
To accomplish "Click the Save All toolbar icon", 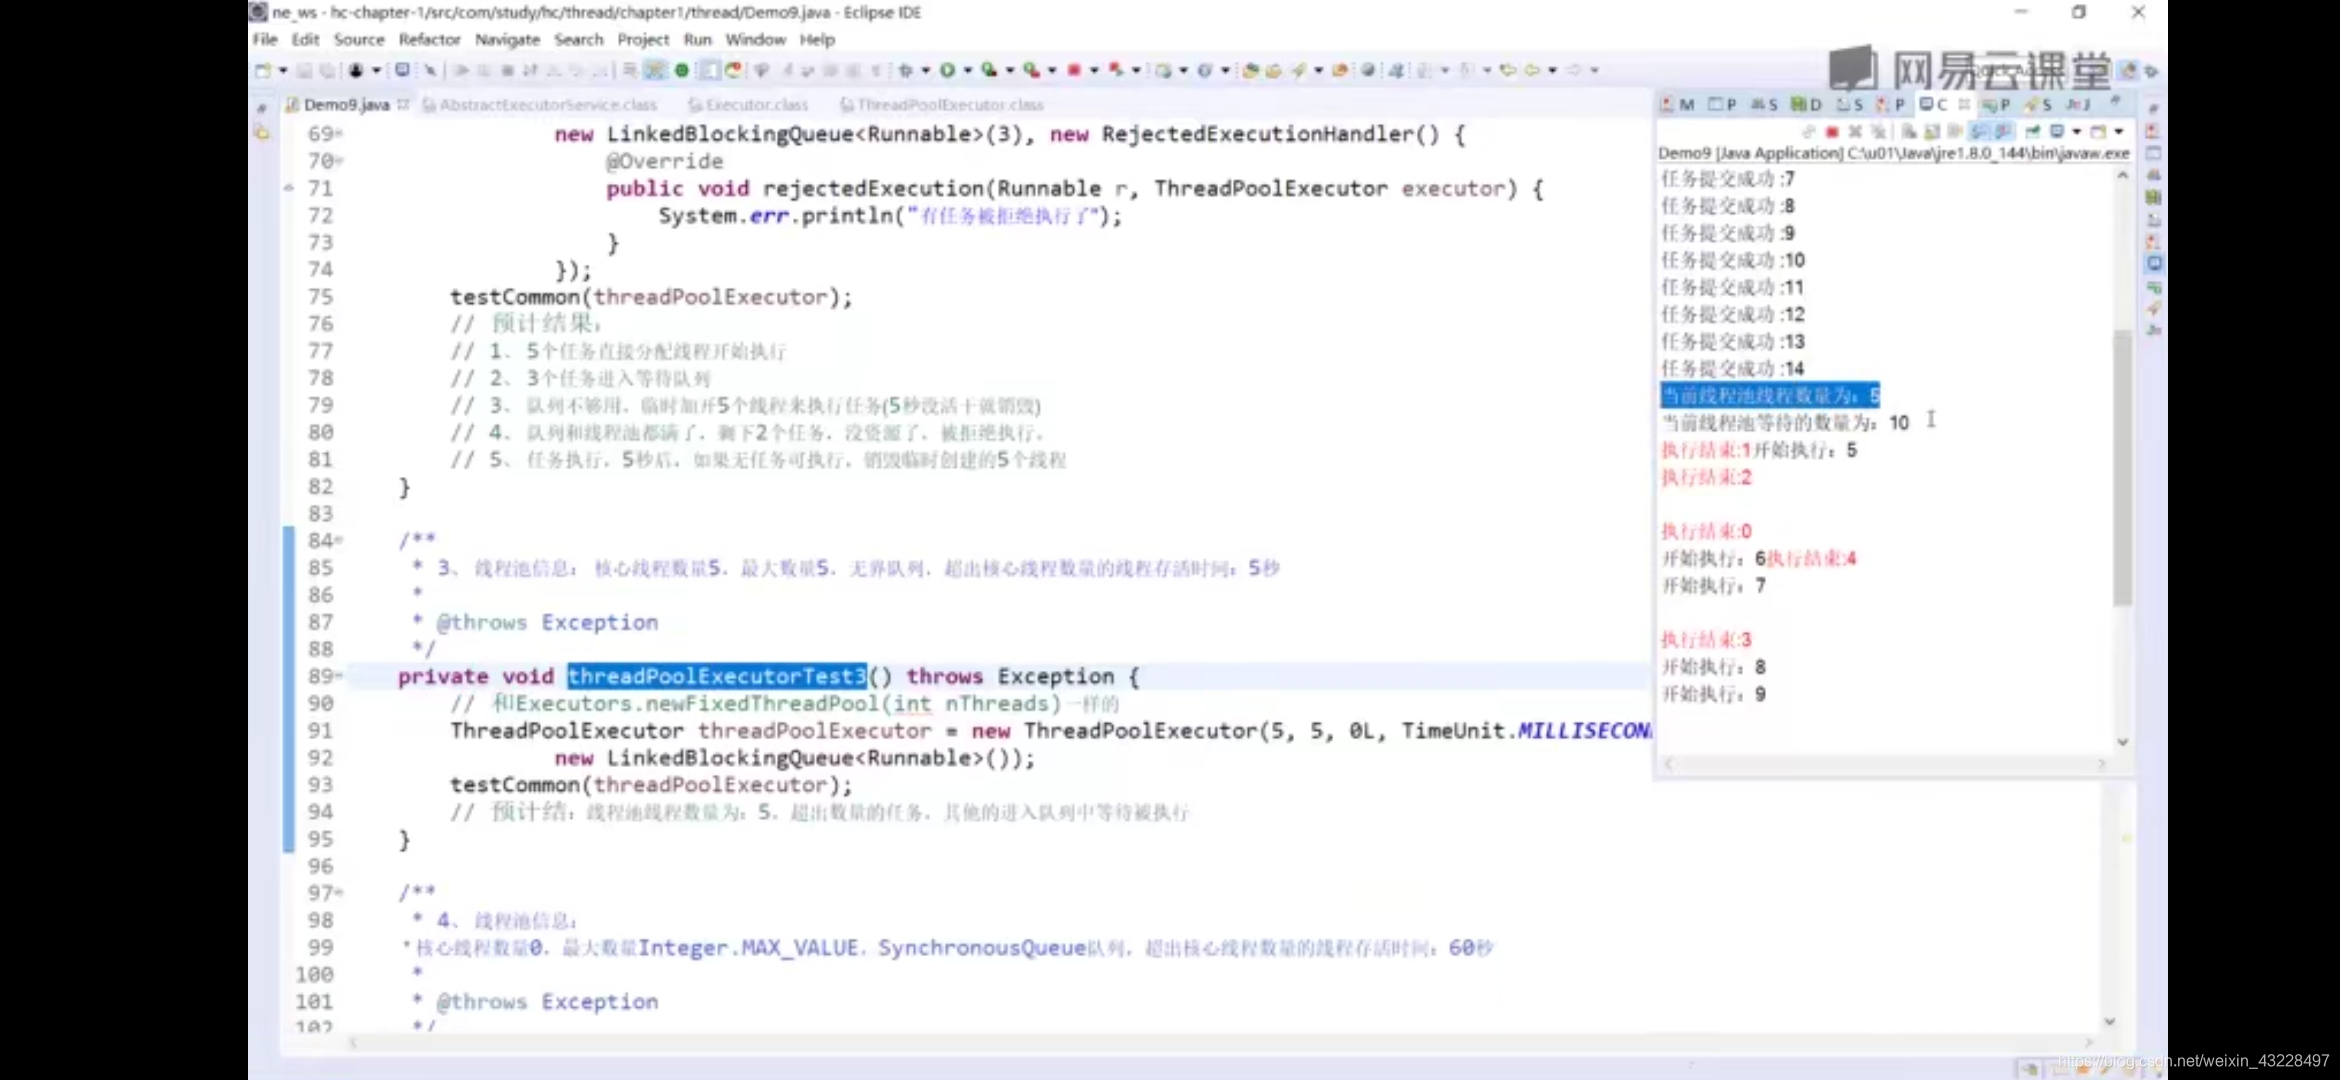I will point(326,70).
